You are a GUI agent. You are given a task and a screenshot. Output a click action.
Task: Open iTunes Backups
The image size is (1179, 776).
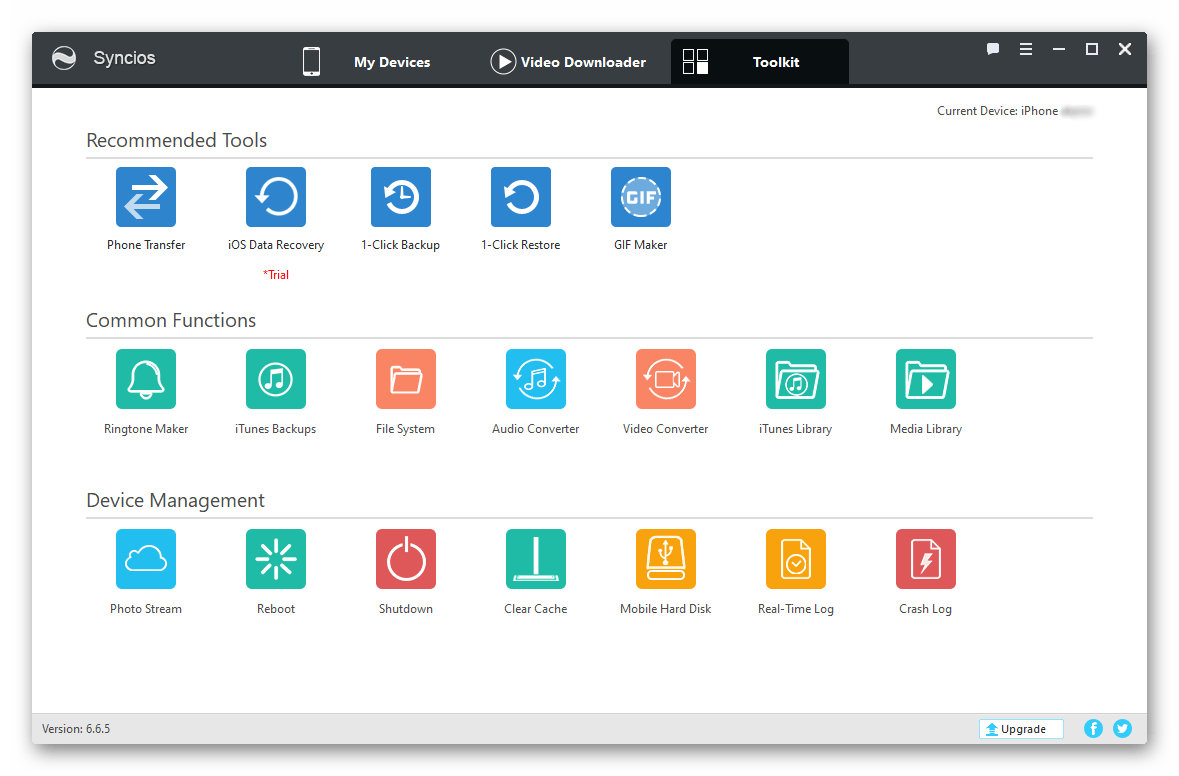coord(276,379)
